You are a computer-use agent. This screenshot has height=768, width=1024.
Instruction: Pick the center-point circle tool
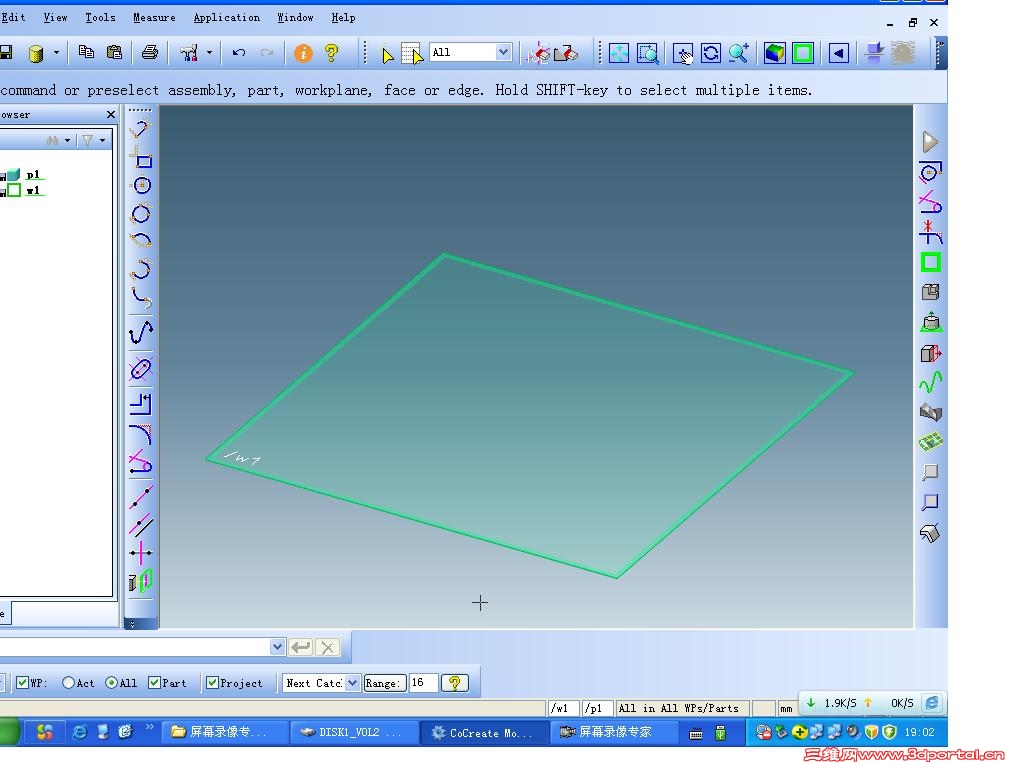coord(140,185)
